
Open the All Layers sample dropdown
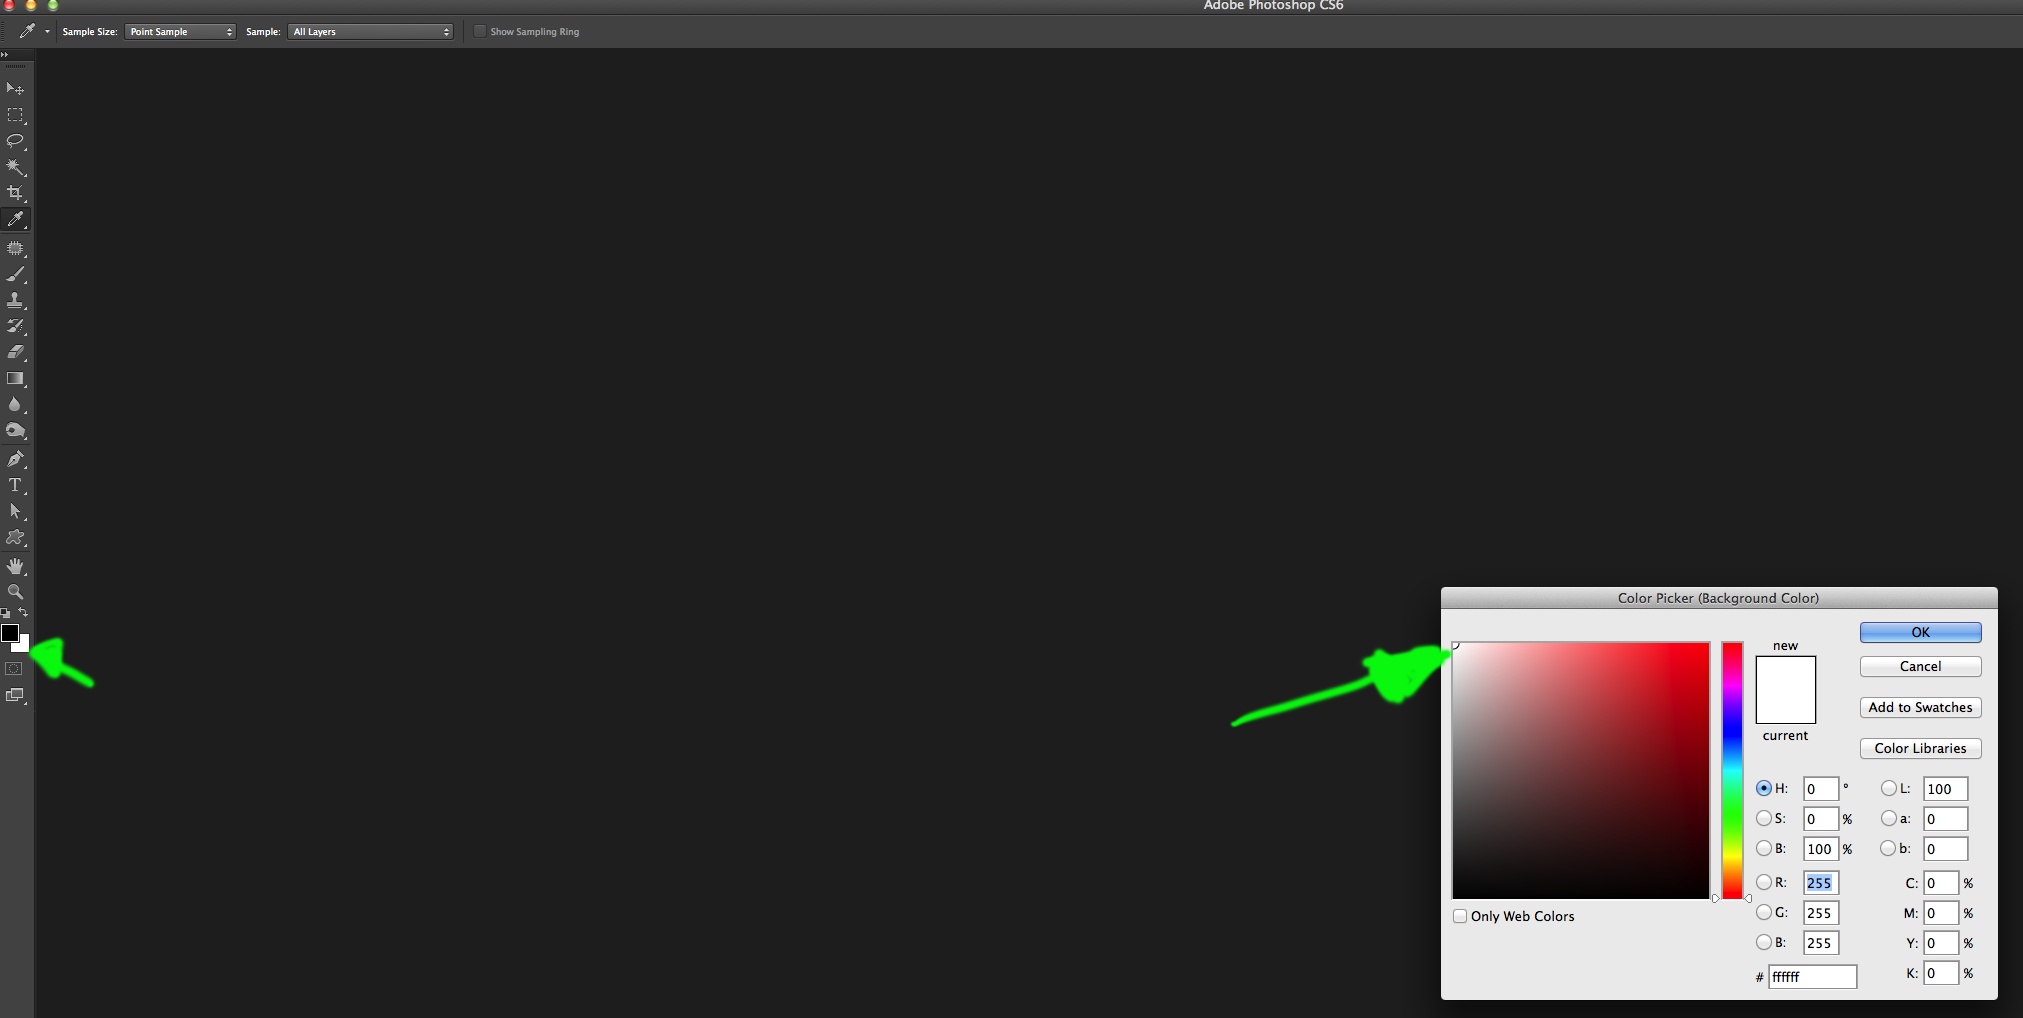click(369, 31)
